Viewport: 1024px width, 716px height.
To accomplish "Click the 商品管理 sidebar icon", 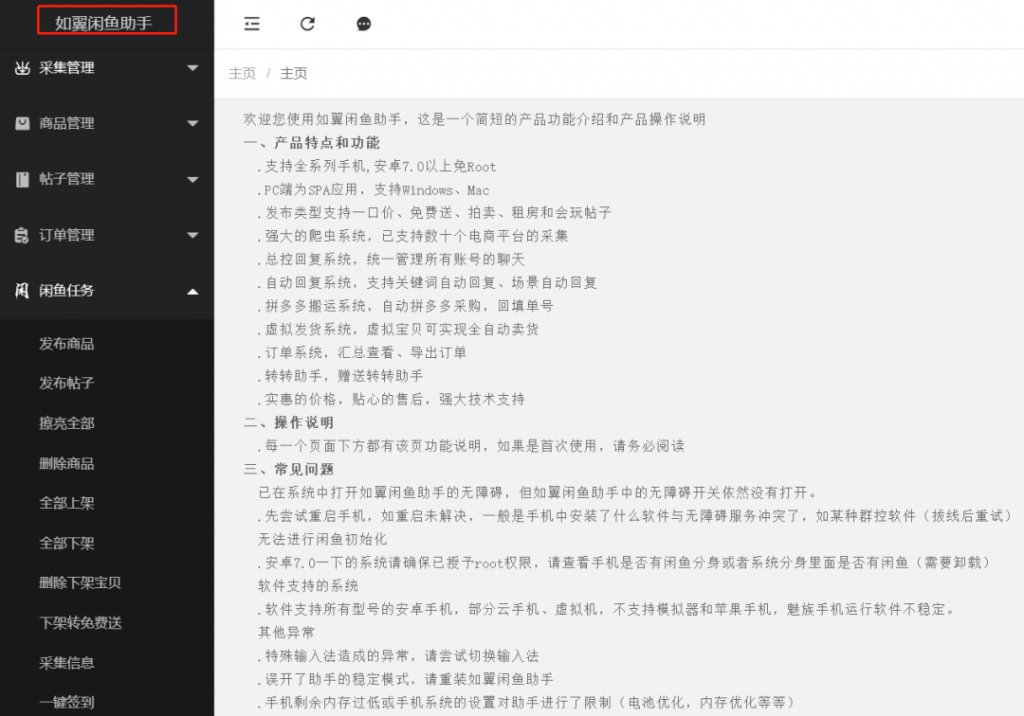I will (22, 124).
